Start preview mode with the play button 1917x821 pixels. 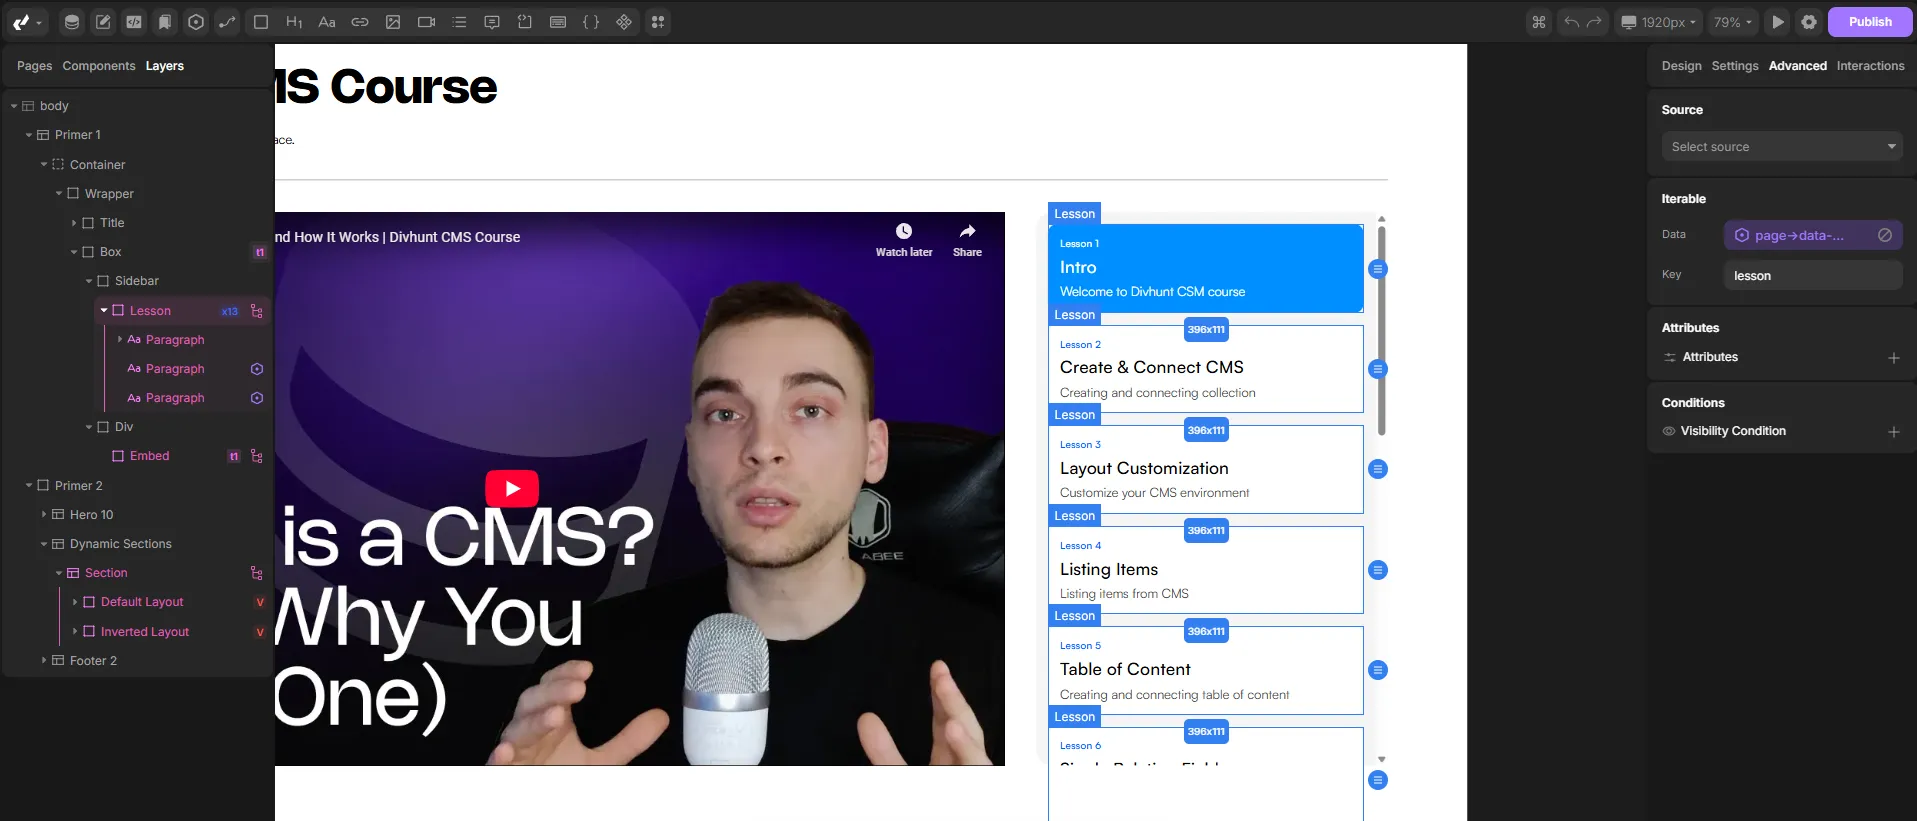pos(1778,22)
